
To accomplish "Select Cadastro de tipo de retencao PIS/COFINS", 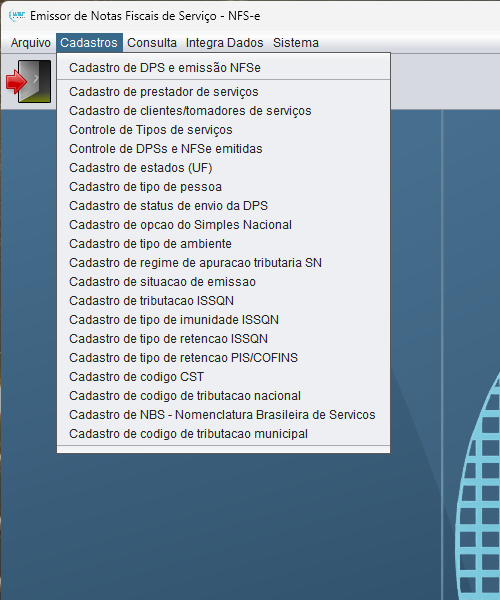I will pos(223,358).
